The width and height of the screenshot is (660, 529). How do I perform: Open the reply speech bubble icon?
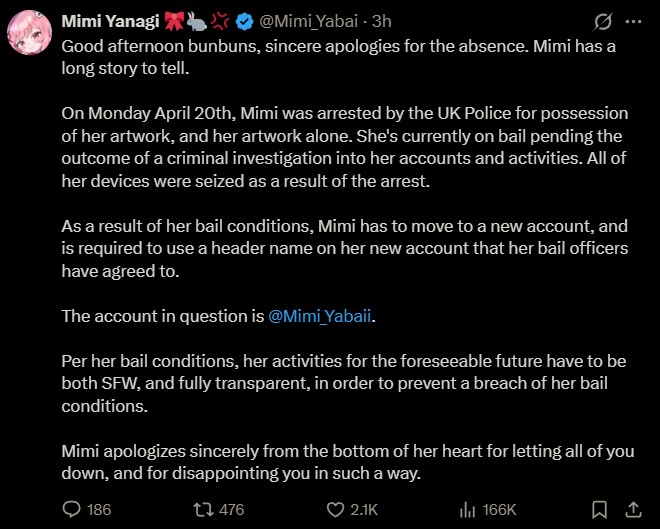coord(71,509)
